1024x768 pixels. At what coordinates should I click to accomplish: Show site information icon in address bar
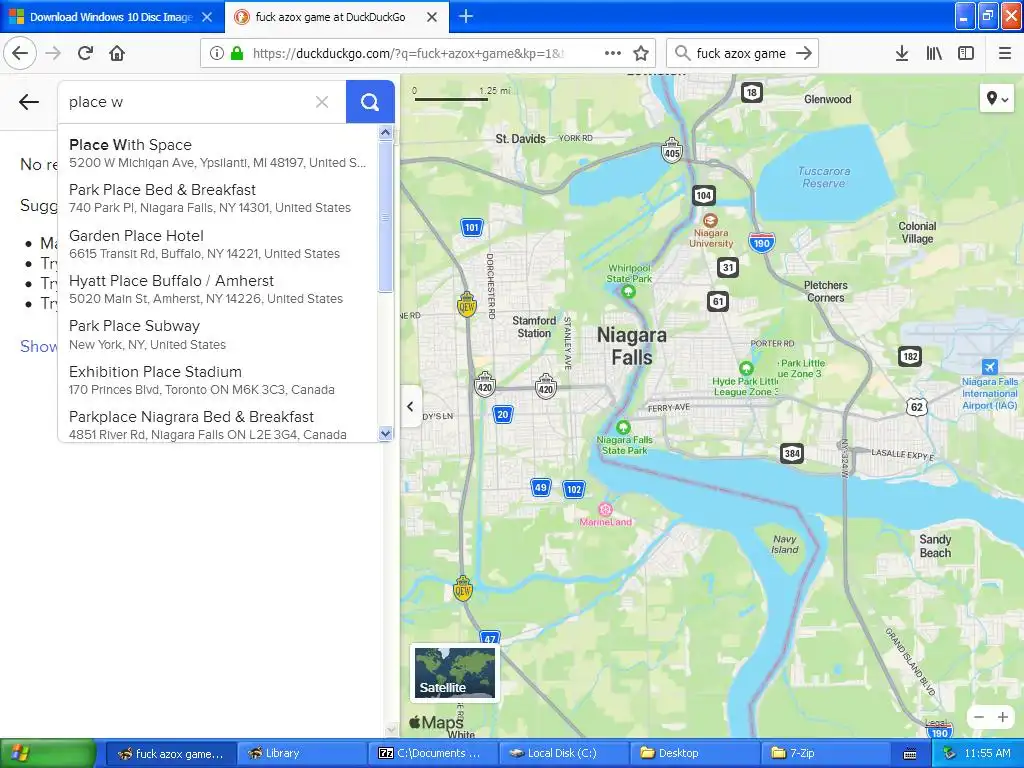click(216, 53)
